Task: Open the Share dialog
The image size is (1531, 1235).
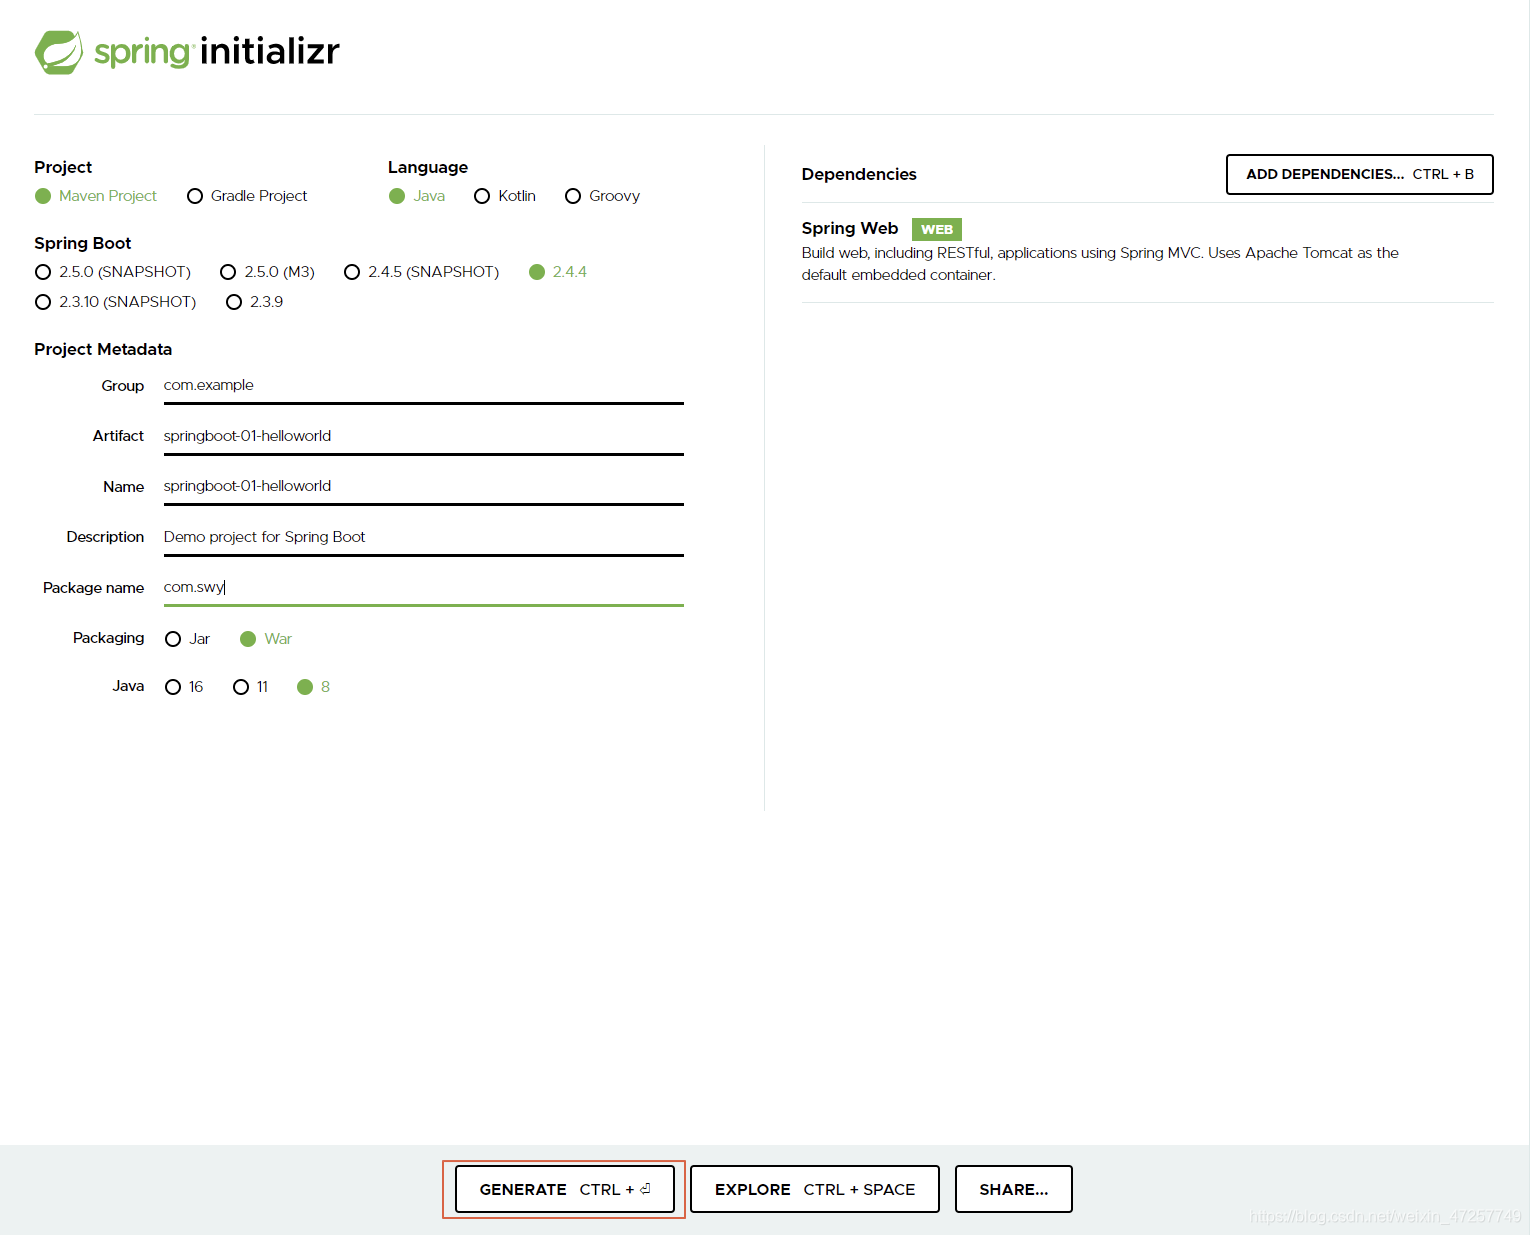Action: pyautogui.click(x=1014, y=1189)
